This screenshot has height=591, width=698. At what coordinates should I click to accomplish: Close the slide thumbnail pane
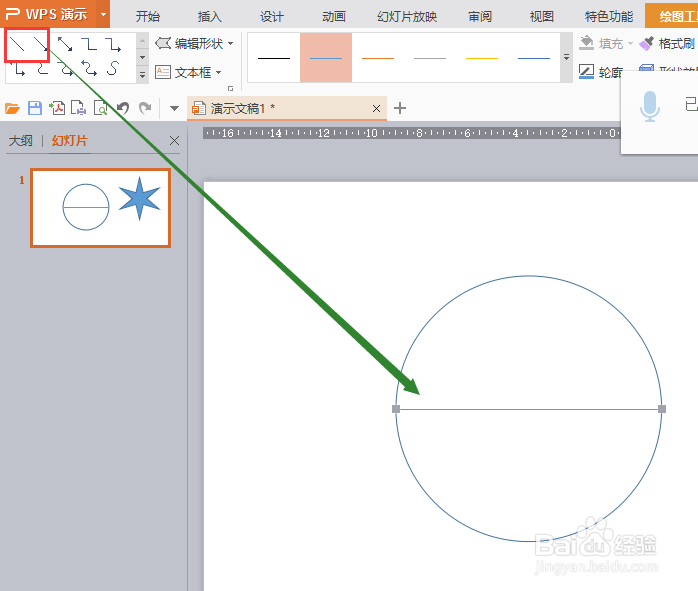click(174, 141)
